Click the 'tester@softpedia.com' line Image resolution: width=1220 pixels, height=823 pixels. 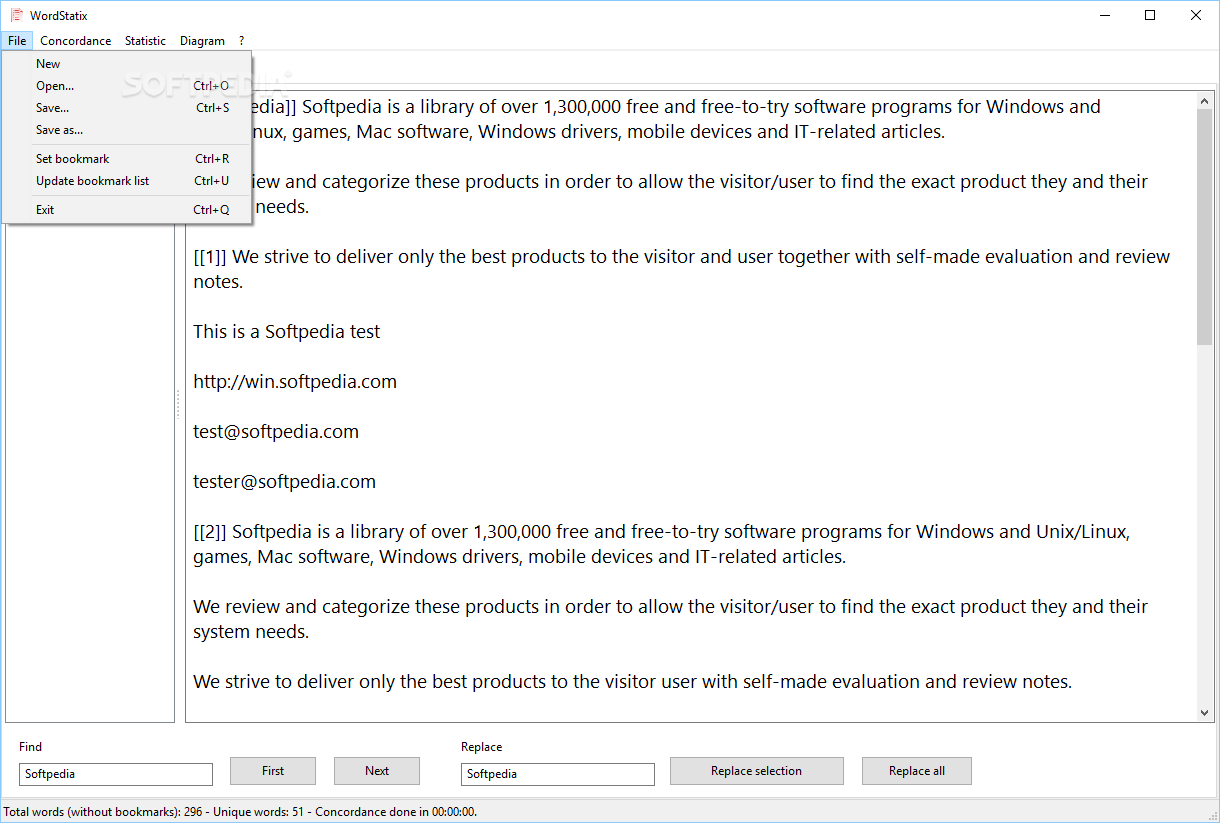285,482
